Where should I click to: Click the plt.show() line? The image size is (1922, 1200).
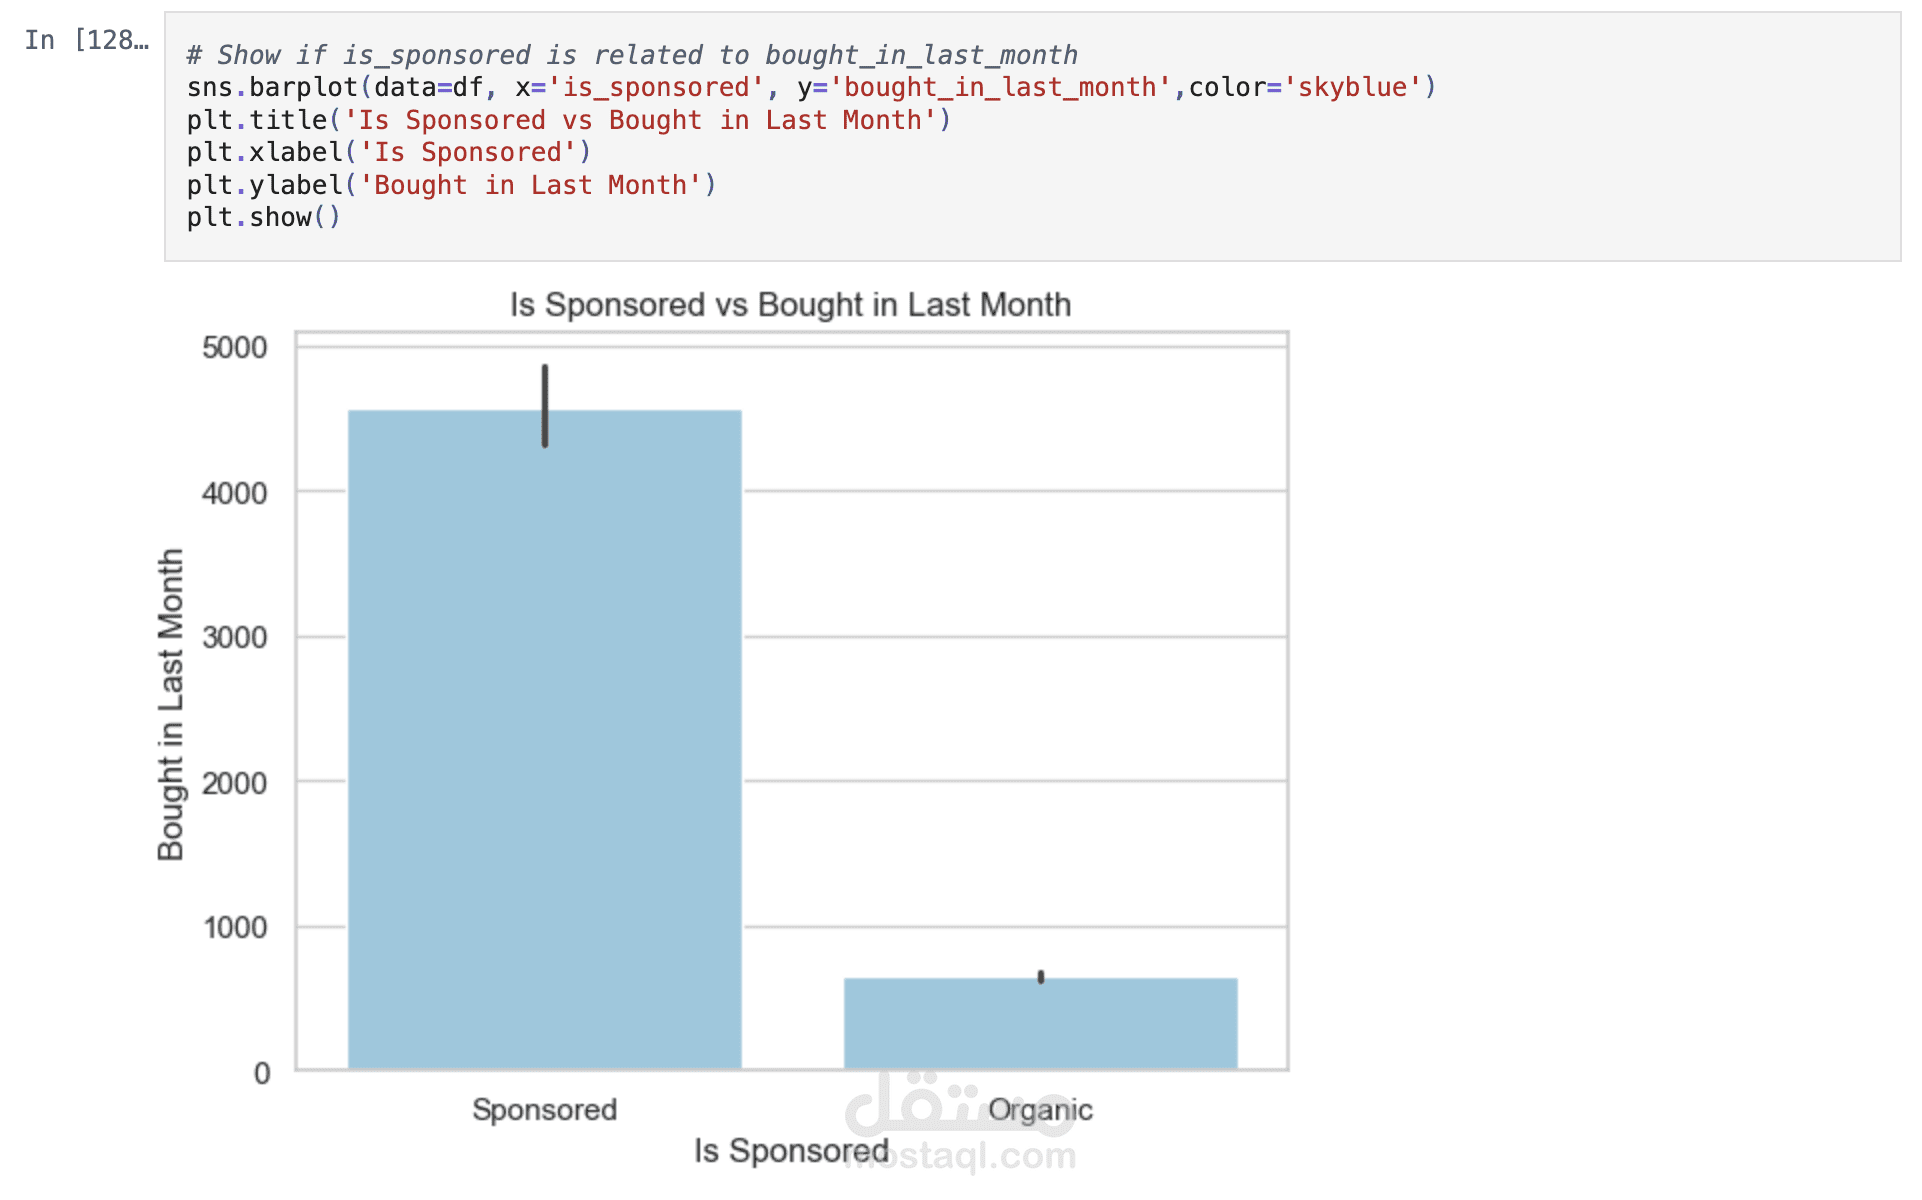(263, 217)
